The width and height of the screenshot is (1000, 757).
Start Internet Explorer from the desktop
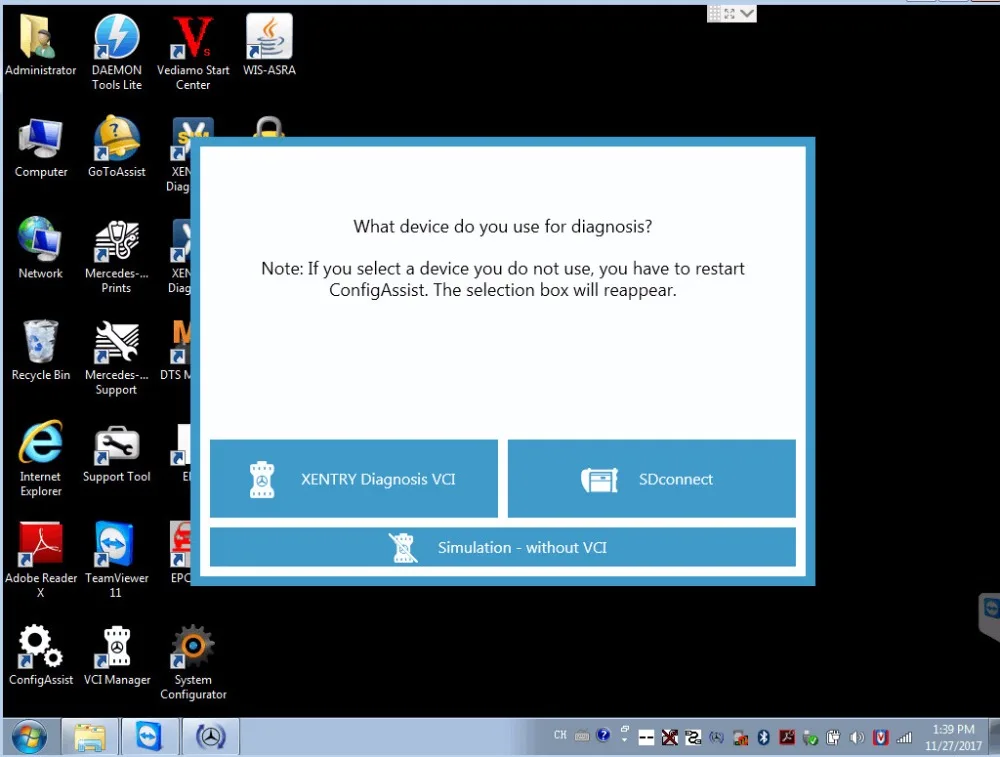click(40, 459)
